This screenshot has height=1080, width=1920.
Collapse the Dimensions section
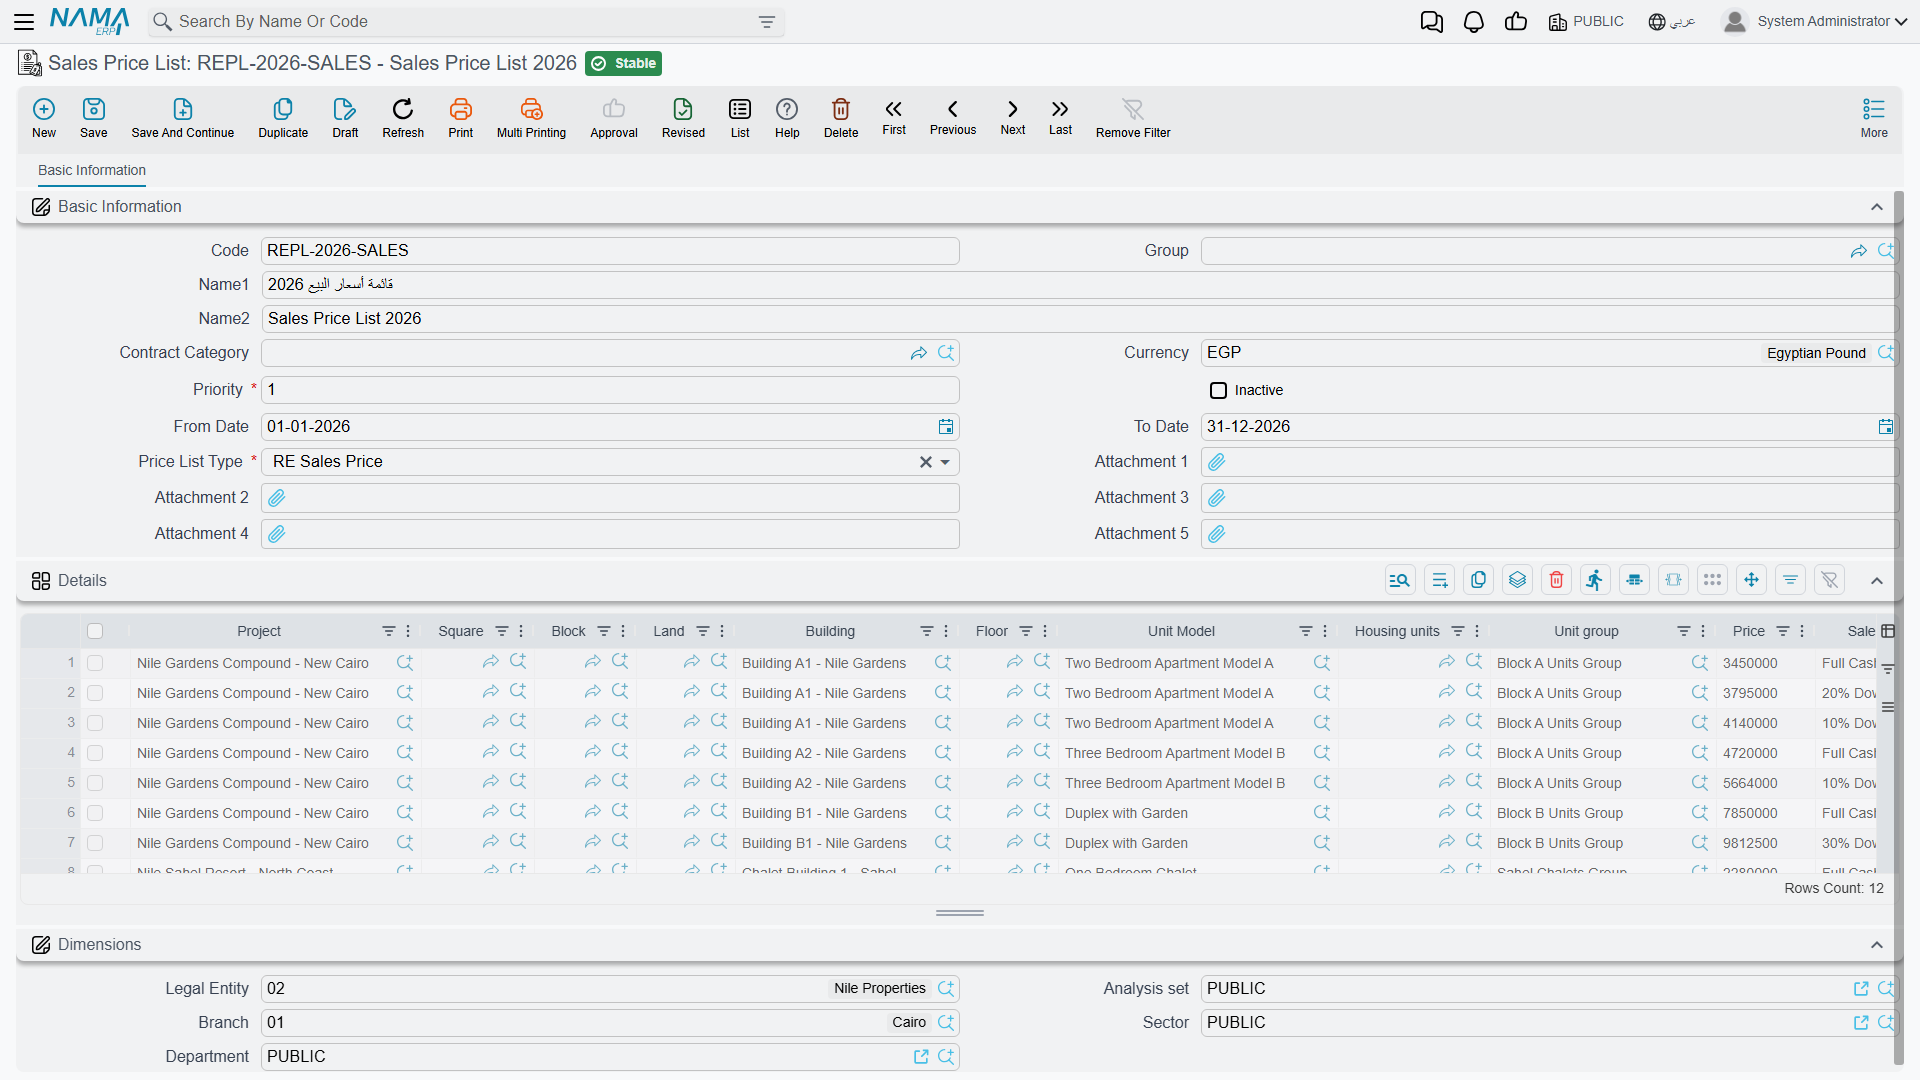[x=1877, y=945]
